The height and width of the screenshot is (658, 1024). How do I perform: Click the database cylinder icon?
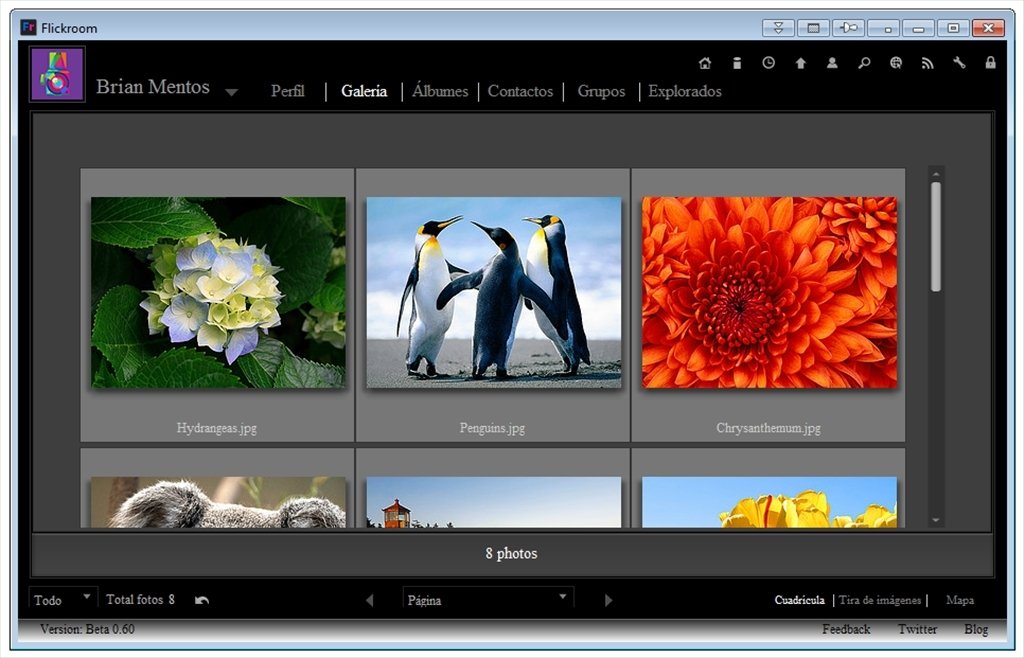click(x=737, y=63)
